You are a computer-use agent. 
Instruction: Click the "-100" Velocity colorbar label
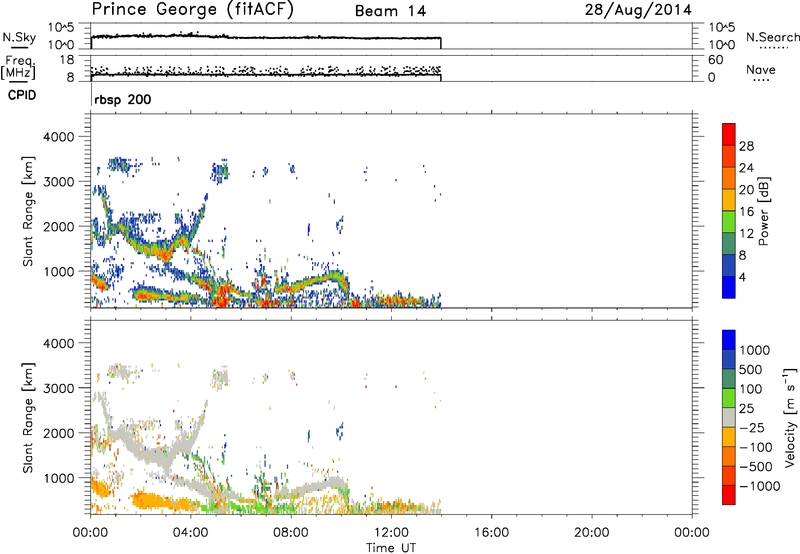[756, 447]
